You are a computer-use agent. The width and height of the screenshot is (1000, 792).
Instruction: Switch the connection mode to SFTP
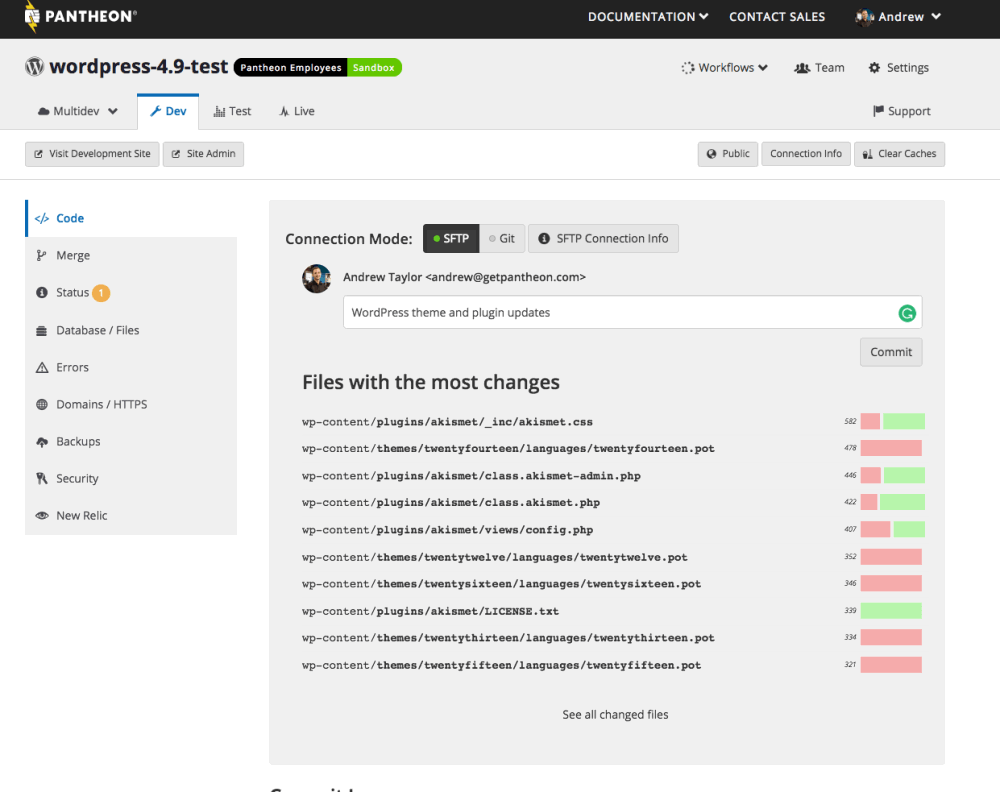(x=451, y=238)
